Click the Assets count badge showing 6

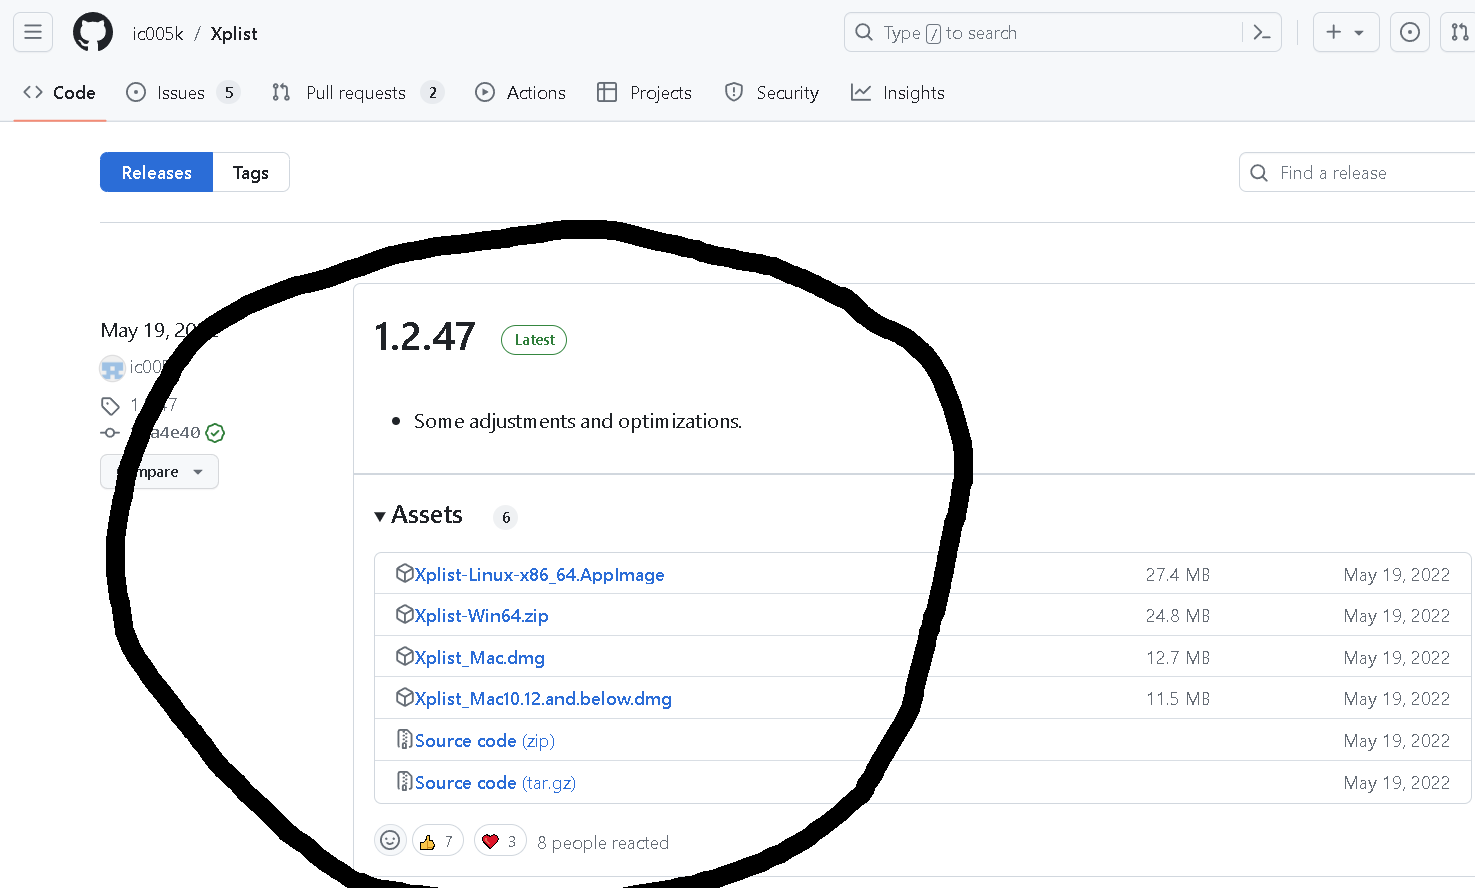[x=506, y=517]
